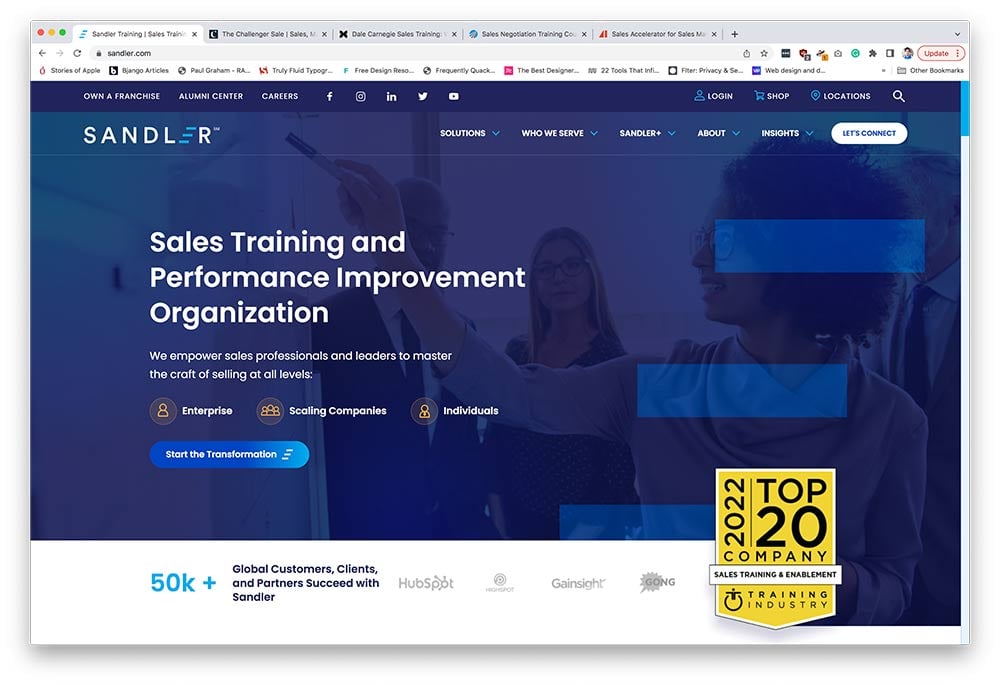Click the Scaling Companies label text
This screenshot has height=685, width=1000.
point(338,411)
